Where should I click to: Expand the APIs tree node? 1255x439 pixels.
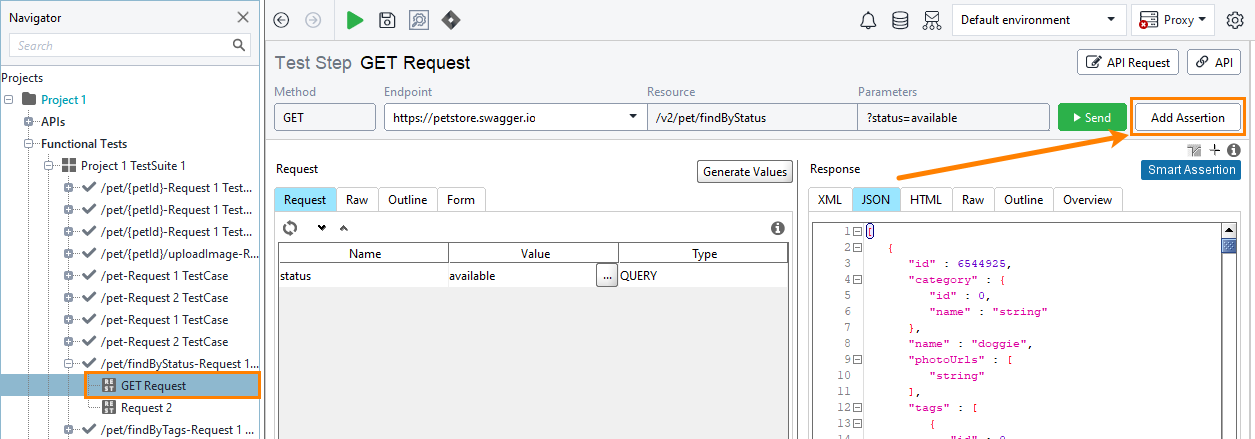(x=30, y=122)
